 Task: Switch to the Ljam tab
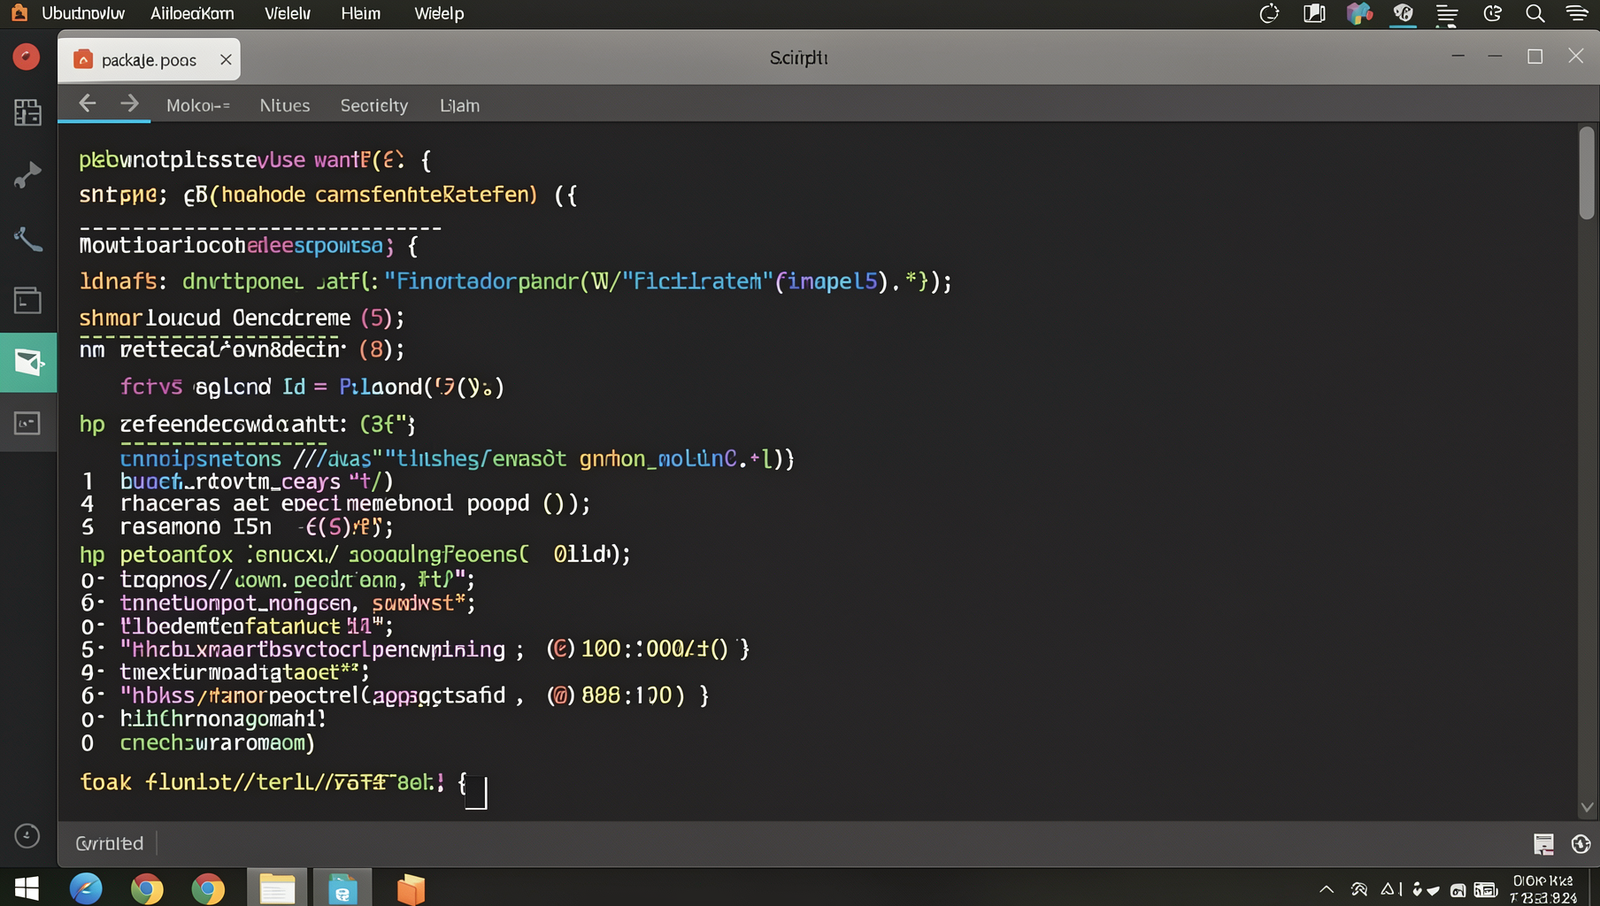click(460, 105)
